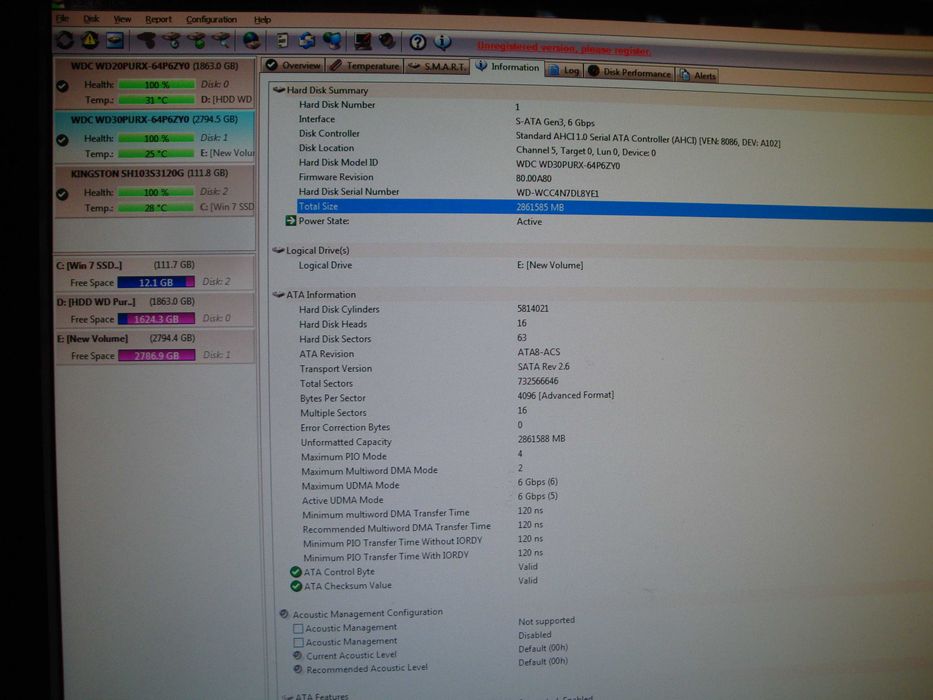Click the '4096 [Advanced Format]' value
This screenshot has width=933, height=700.
tap(565, 395)
